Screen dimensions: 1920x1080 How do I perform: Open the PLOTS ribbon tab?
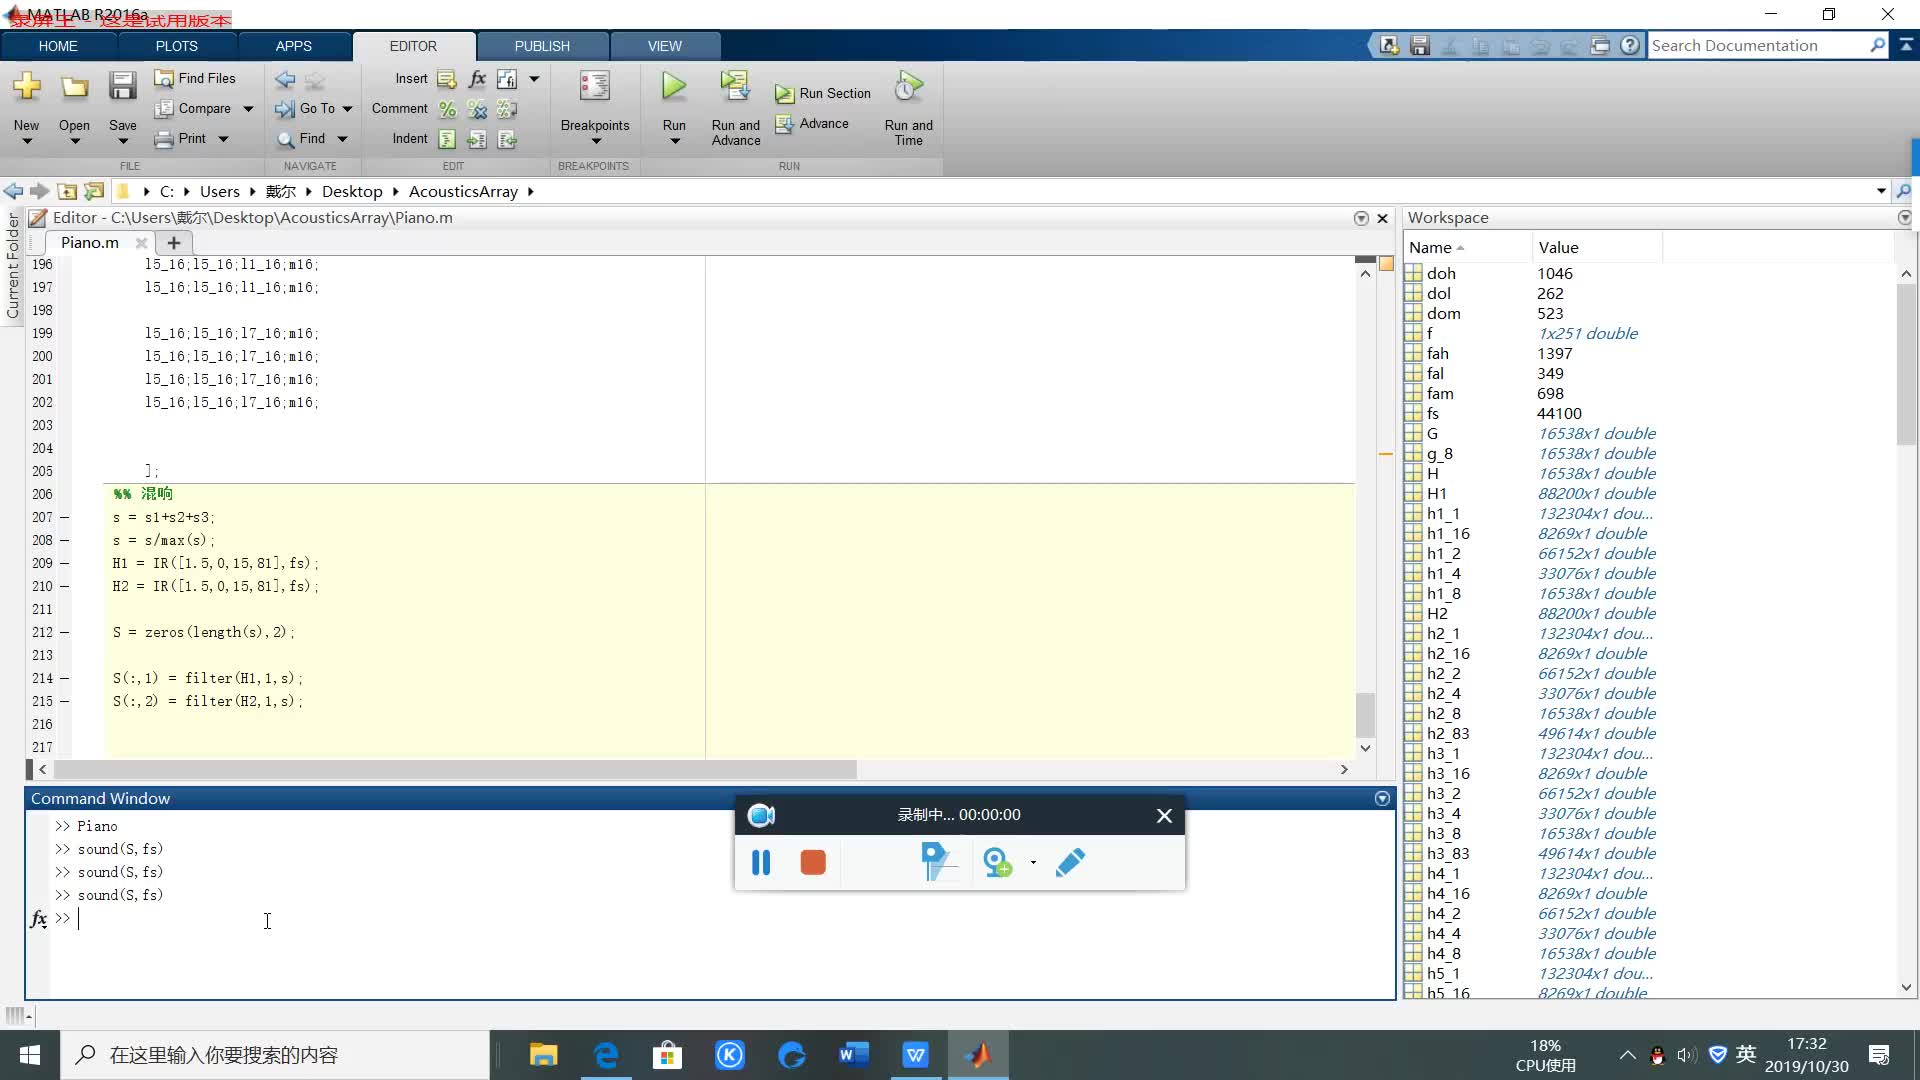pos(176,46)
